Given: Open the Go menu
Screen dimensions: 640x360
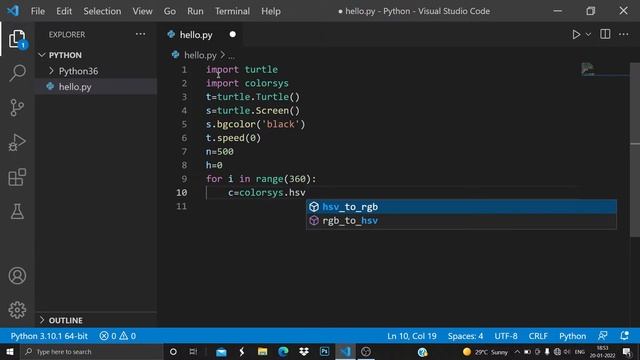Looking at the screenshot, I should coord(170,11).
